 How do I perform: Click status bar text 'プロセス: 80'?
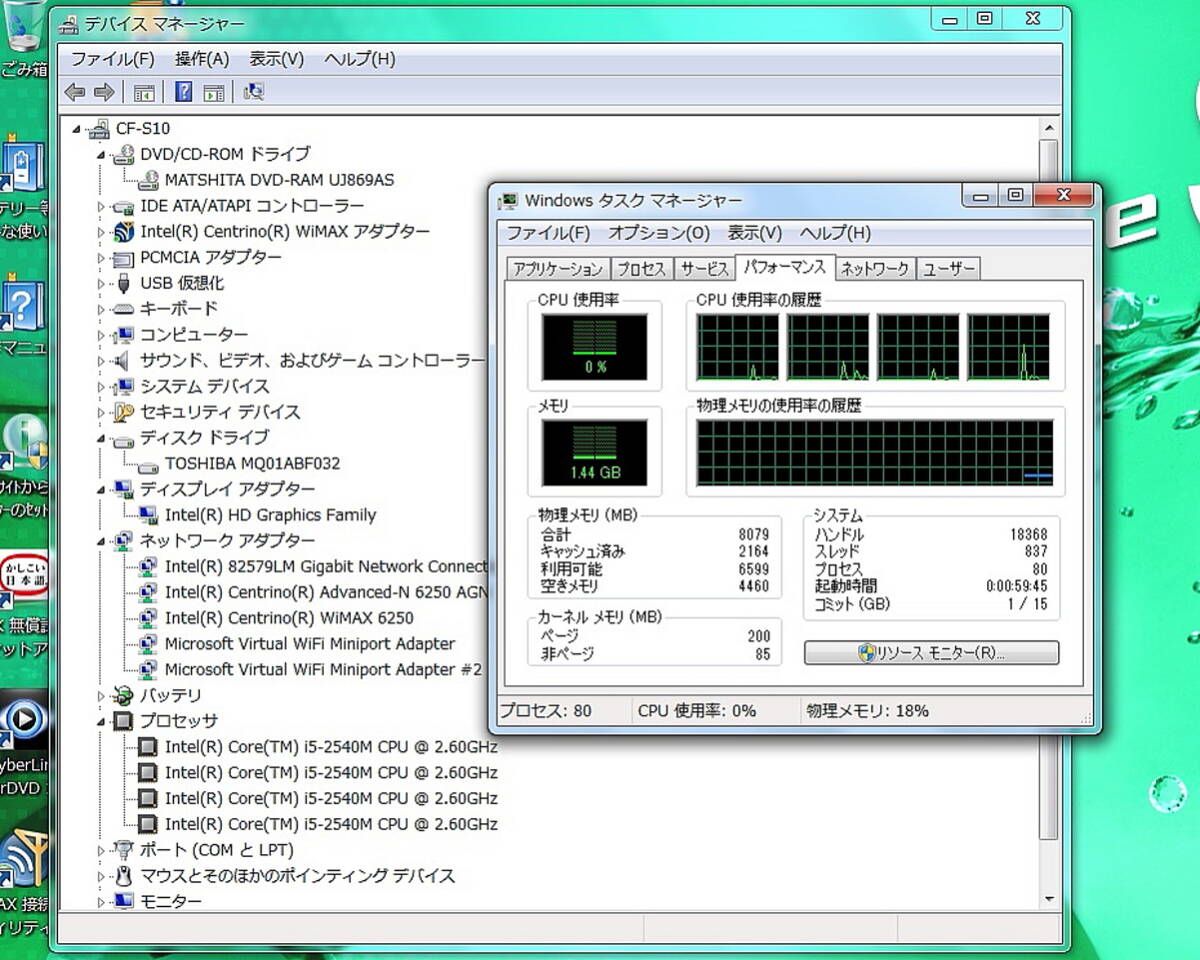[546, 711]
